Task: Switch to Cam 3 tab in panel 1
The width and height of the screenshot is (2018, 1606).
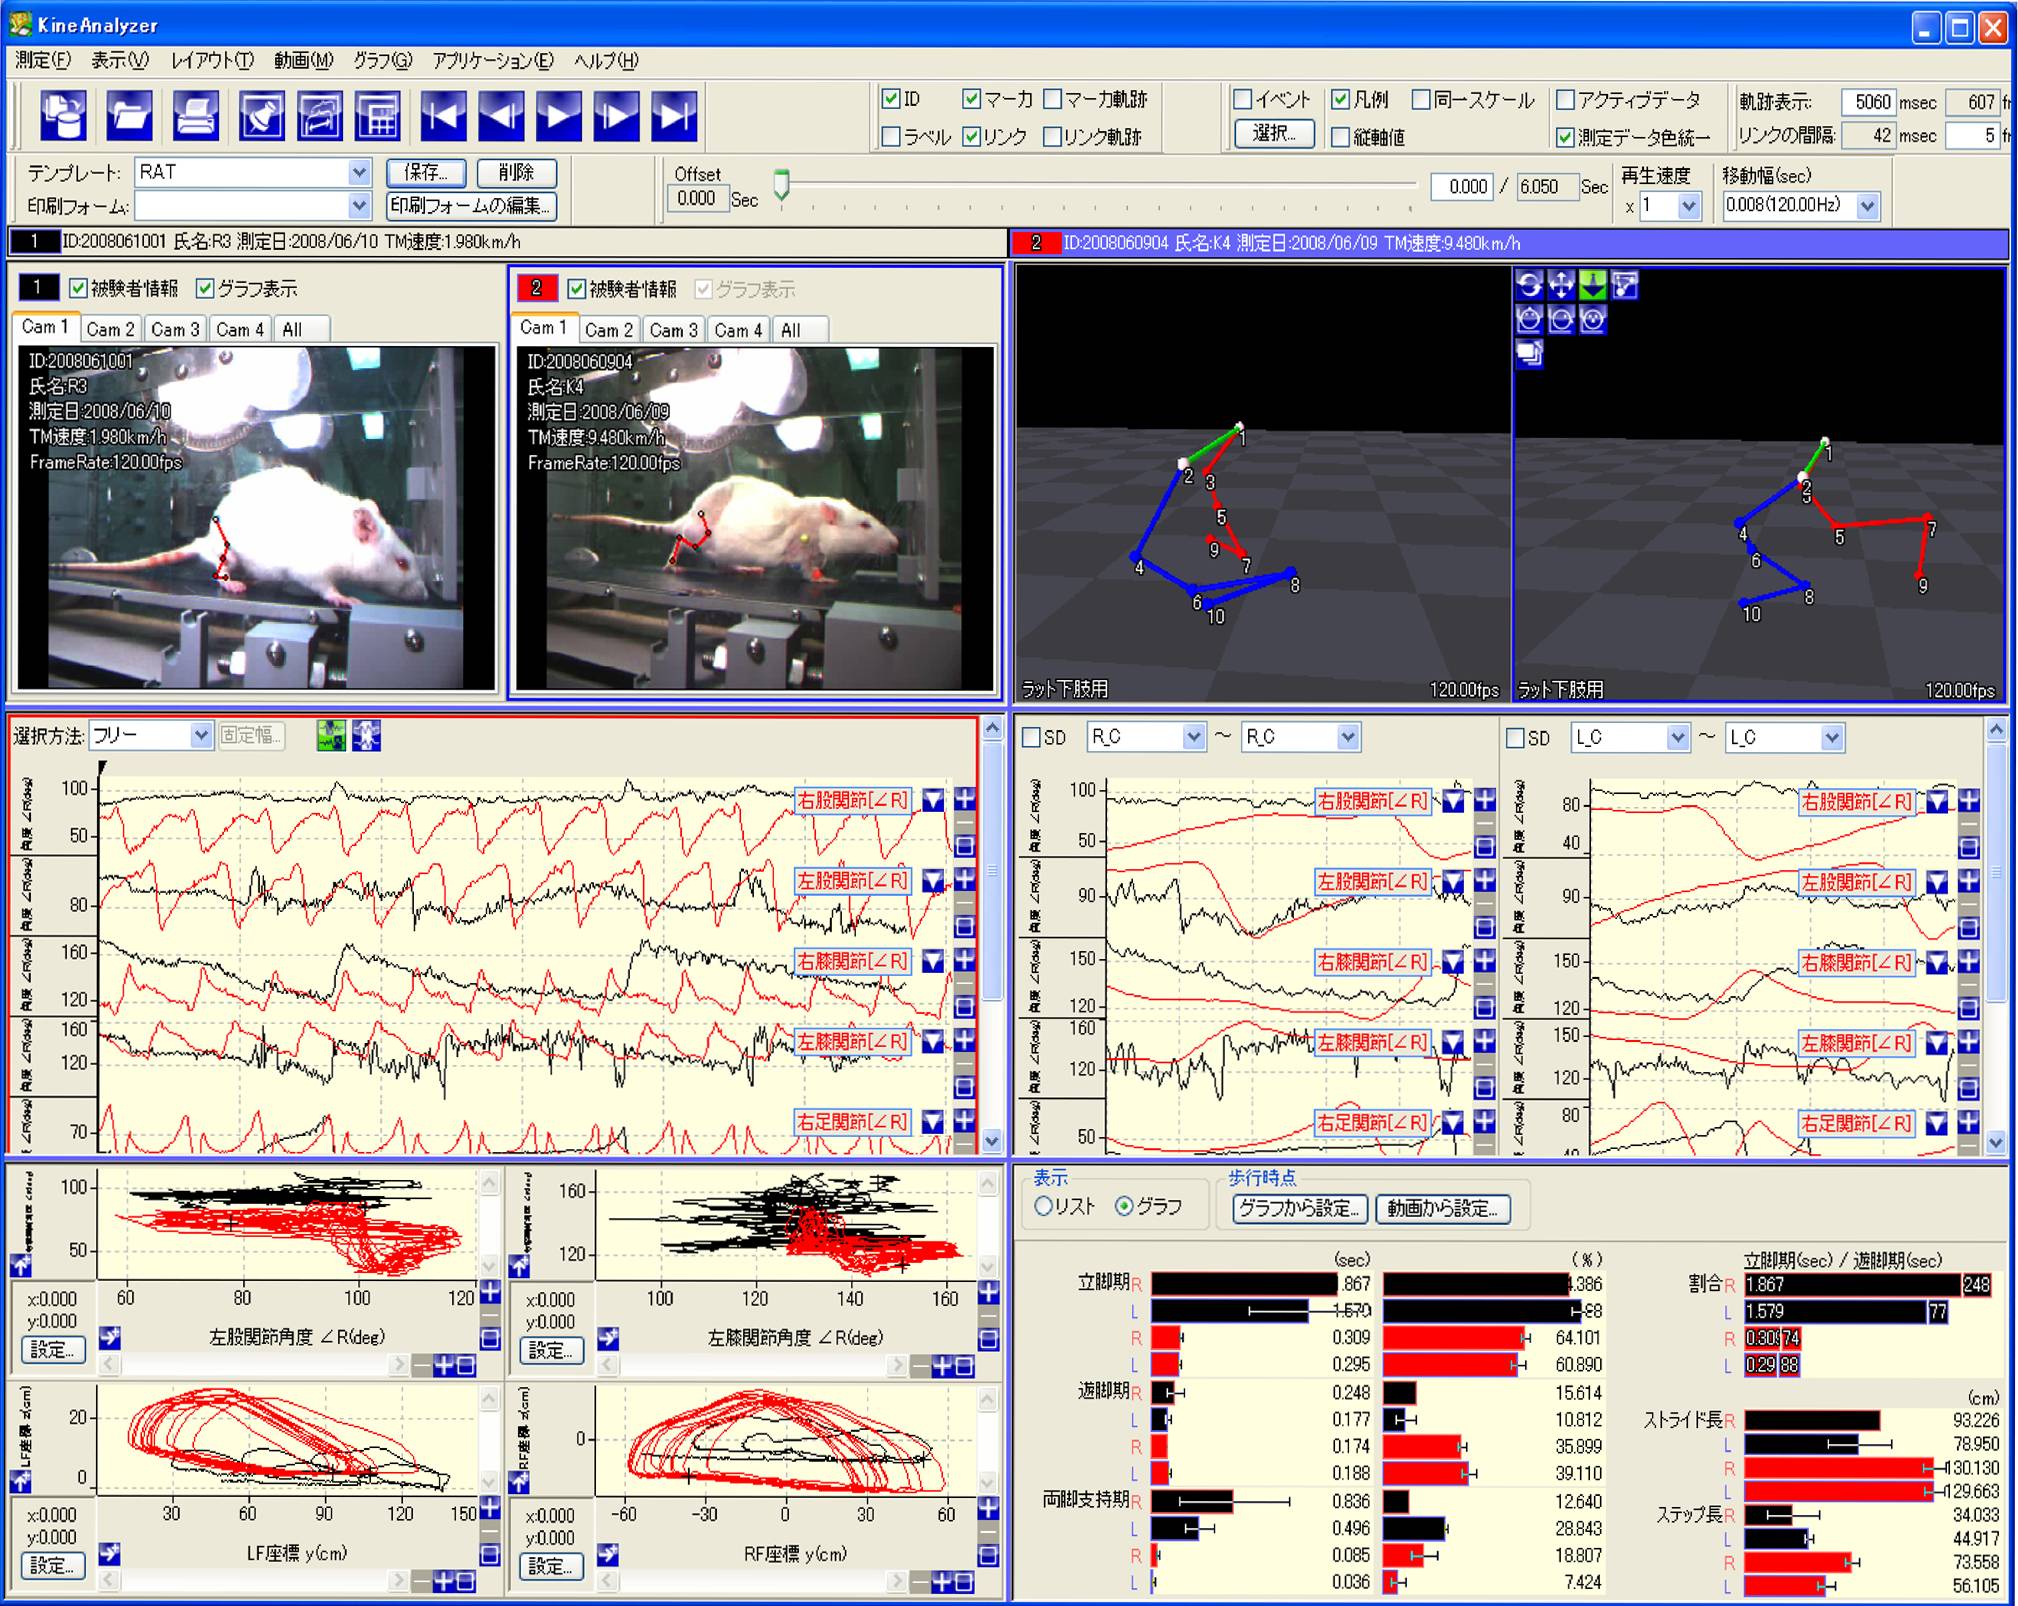Action: pyautogui.click(x=174, y=329)
